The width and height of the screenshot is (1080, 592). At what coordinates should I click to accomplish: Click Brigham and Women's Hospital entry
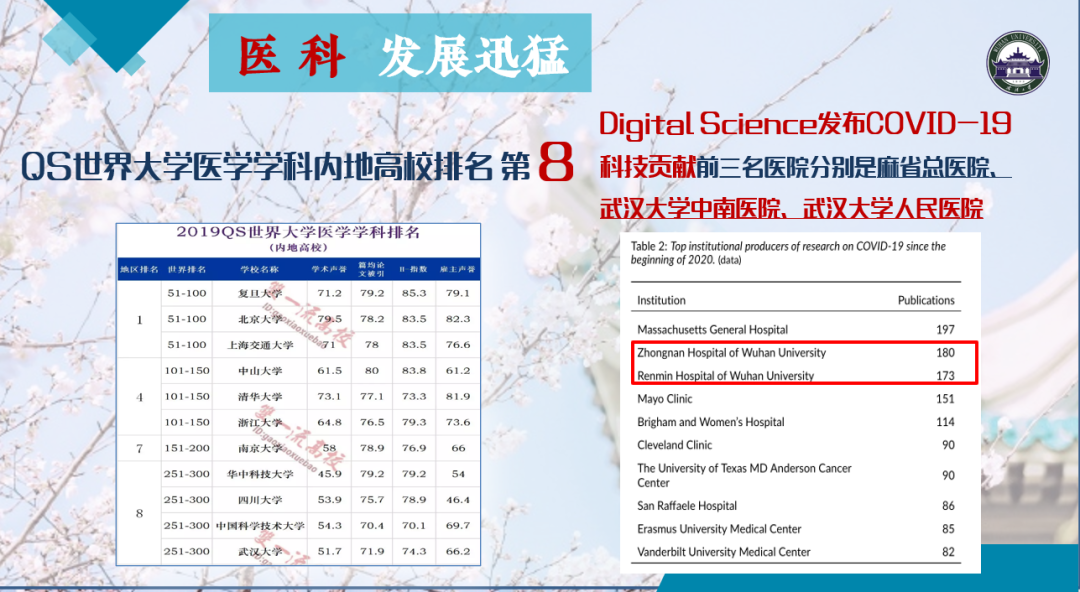coord(711,422)
